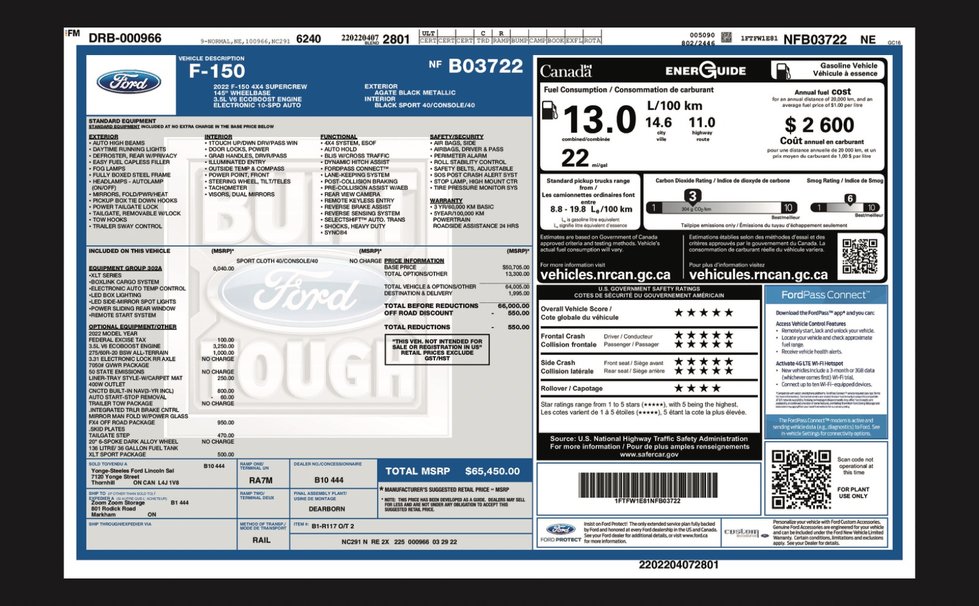This screenshot has height=606, width=979.
Task: Click the Black Sport 40/Console/40 interior text in the vehicle description header
Action: click(425, 105)
